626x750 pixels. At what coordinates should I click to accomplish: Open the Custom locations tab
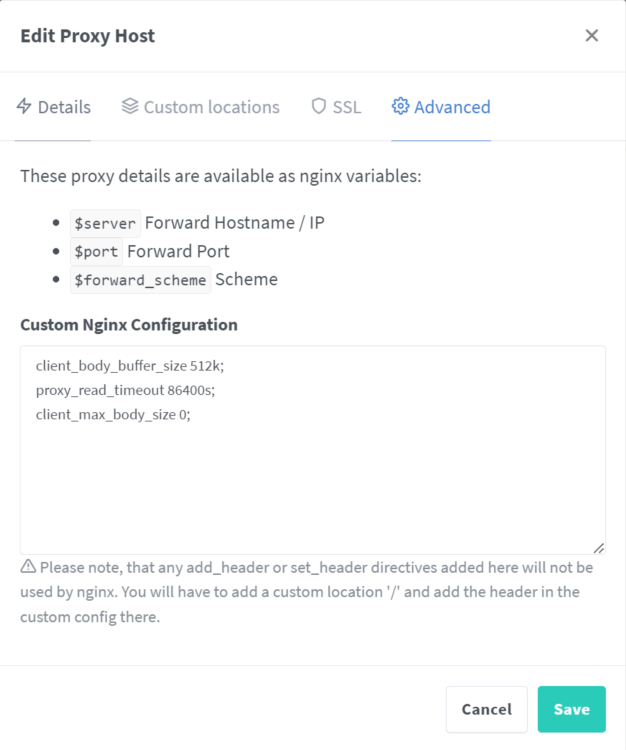coord(200,107)
